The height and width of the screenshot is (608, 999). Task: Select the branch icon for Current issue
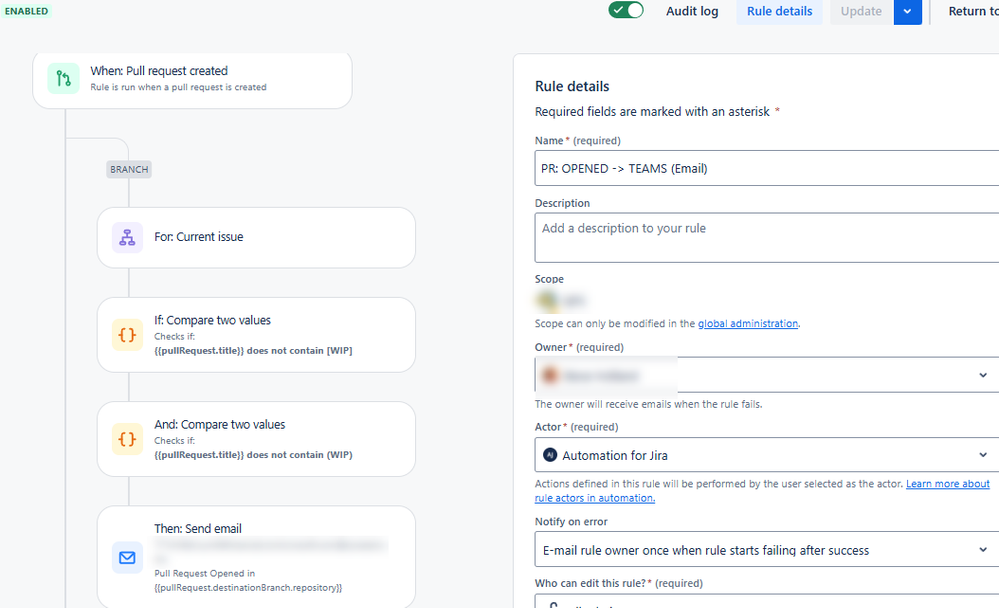click(x=127, y=238)
